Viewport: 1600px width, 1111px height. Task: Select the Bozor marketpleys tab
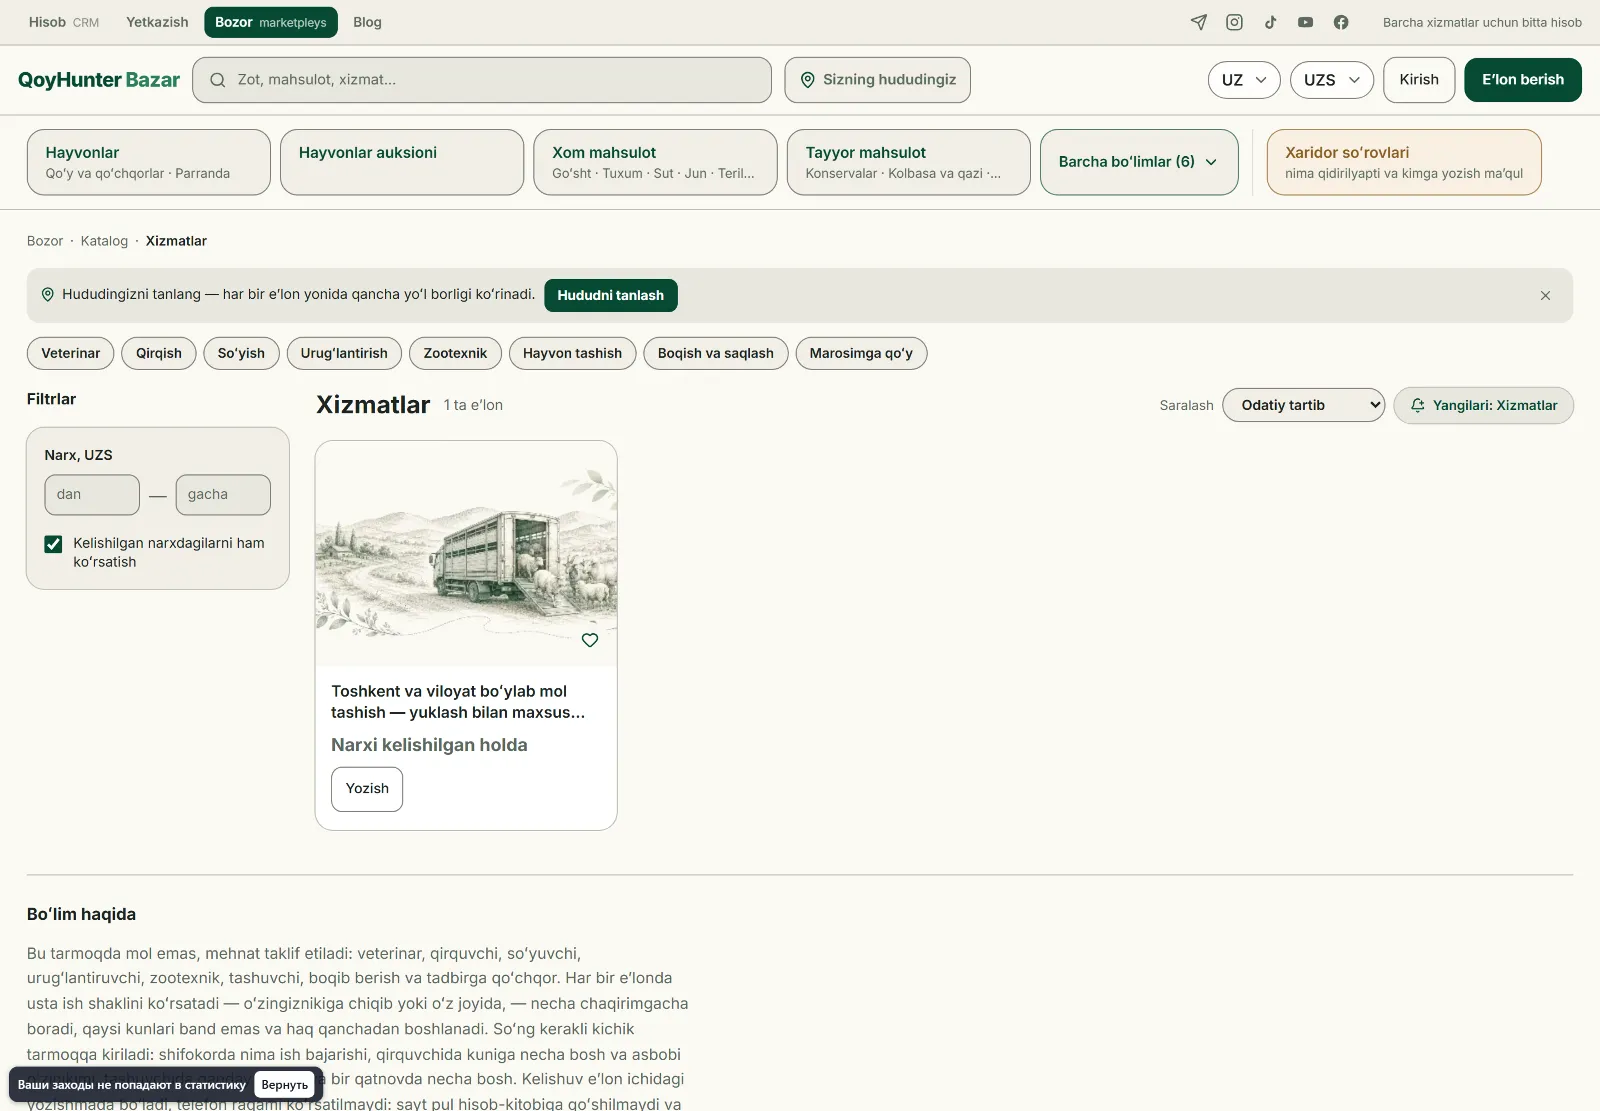(271, 22)
